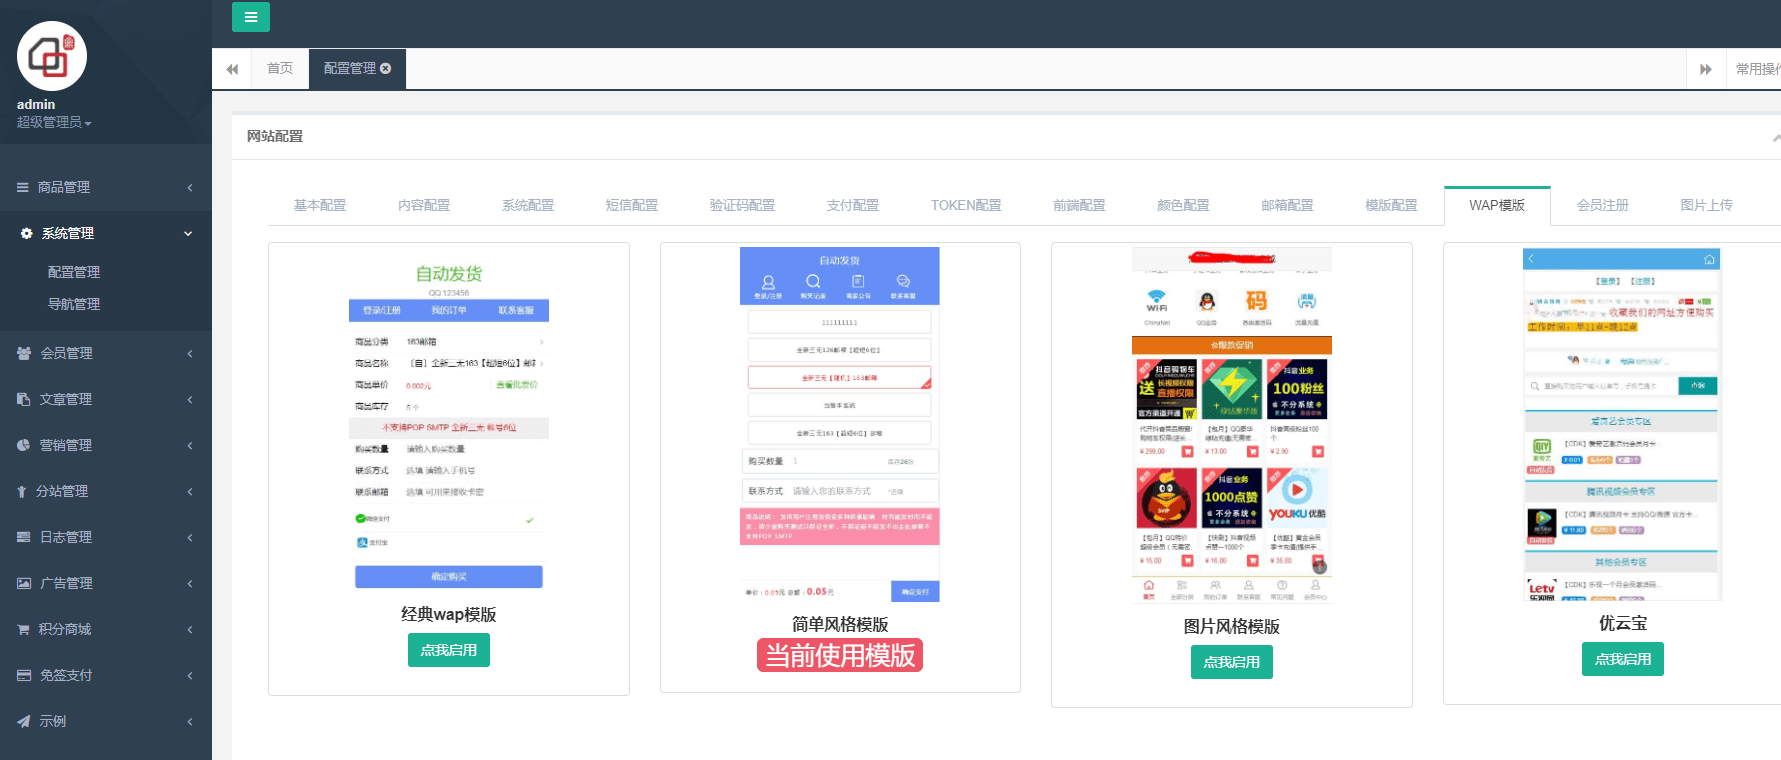Image resolution: width=1781 pixels, height=760 pixels.
Task: Open 积分商城 in the sidebar
Action: point(65,629)
